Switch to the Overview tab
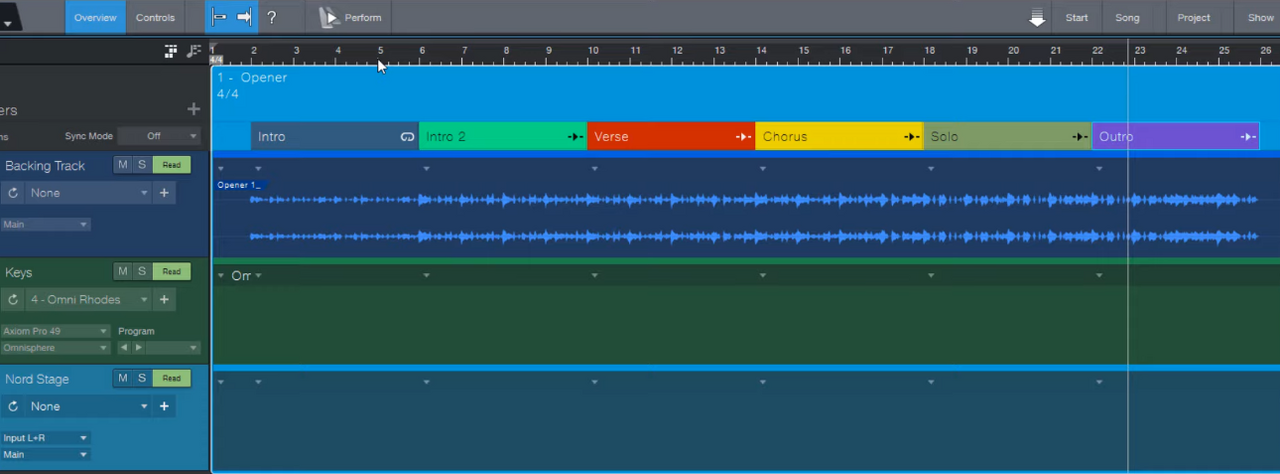This screenshot has height=474, width=1280. tap(95, 17)
